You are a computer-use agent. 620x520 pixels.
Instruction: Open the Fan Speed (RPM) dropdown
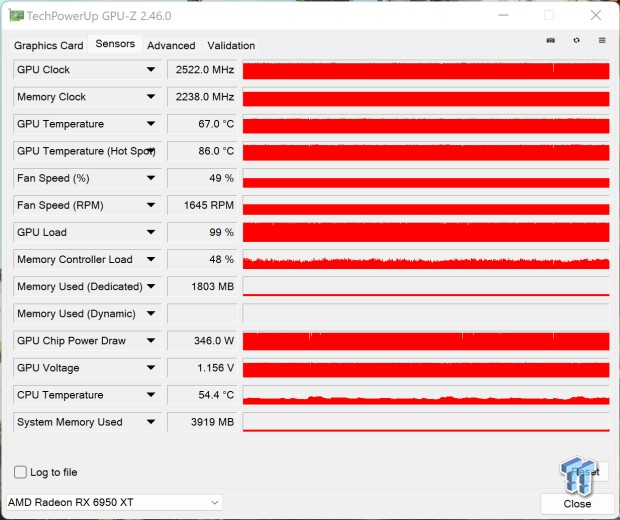pos(151,205)
